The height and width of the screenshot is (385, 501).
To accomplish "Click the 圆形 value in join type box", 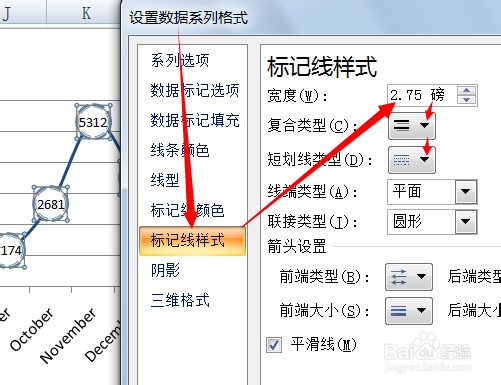I will coord(407,221).
